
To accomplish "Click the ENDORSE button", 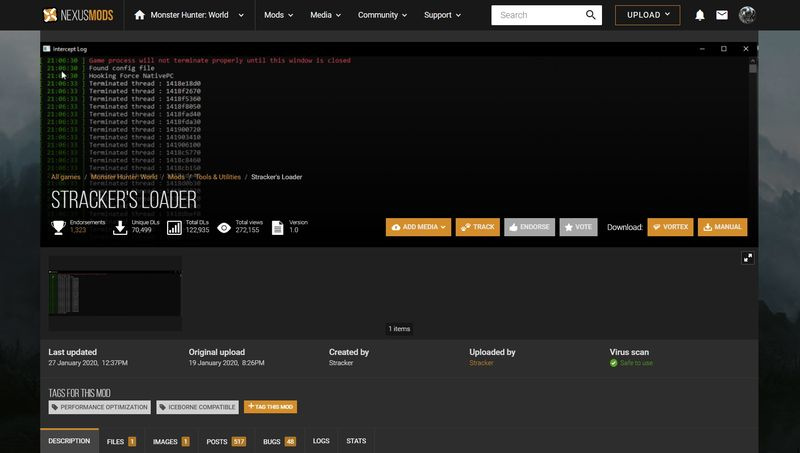I will [x=529, y=227].
